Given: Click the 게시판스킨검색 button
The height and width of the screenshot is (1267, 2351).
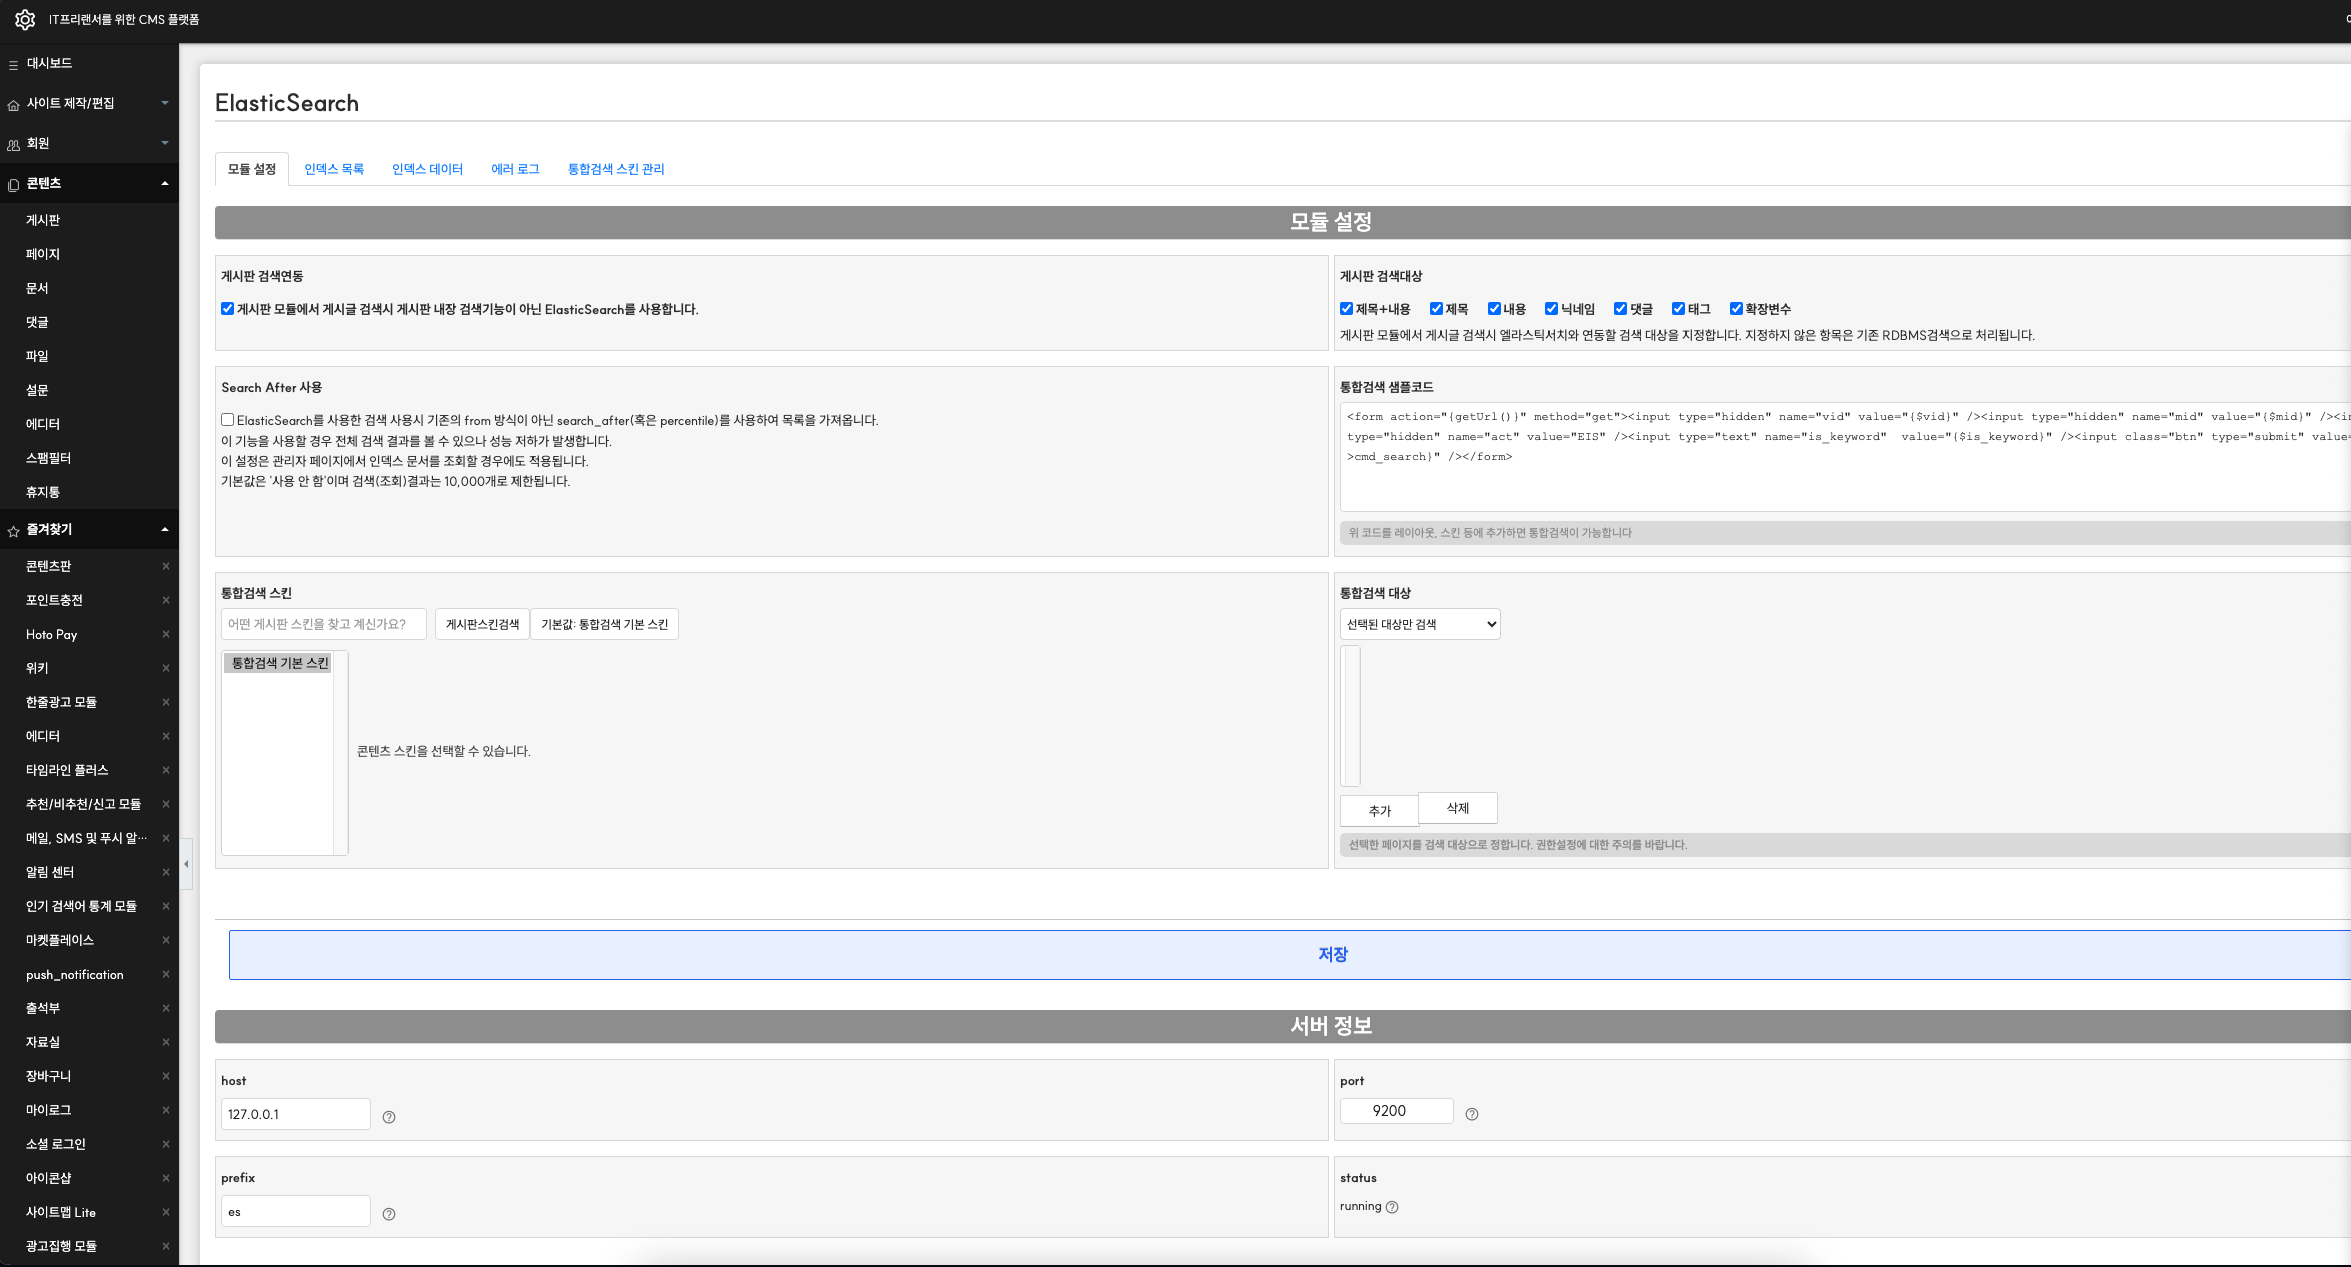Looking at the screenshot, I should tap(482, 624).
